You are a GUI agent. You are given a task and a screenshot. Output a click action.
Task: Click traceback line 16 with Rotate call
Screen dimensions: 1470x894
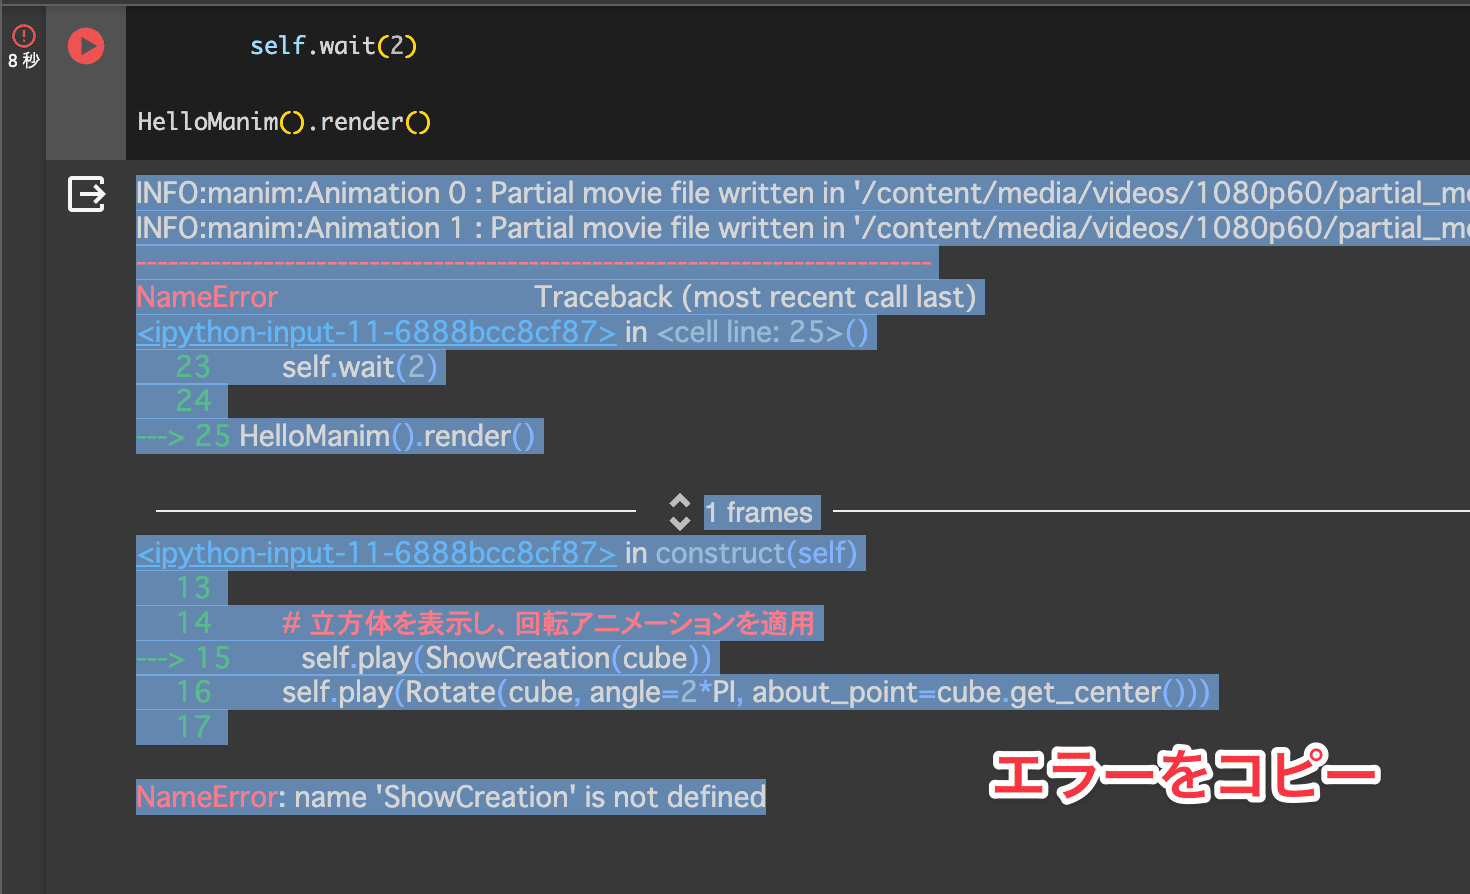click(x=744, y=692)
